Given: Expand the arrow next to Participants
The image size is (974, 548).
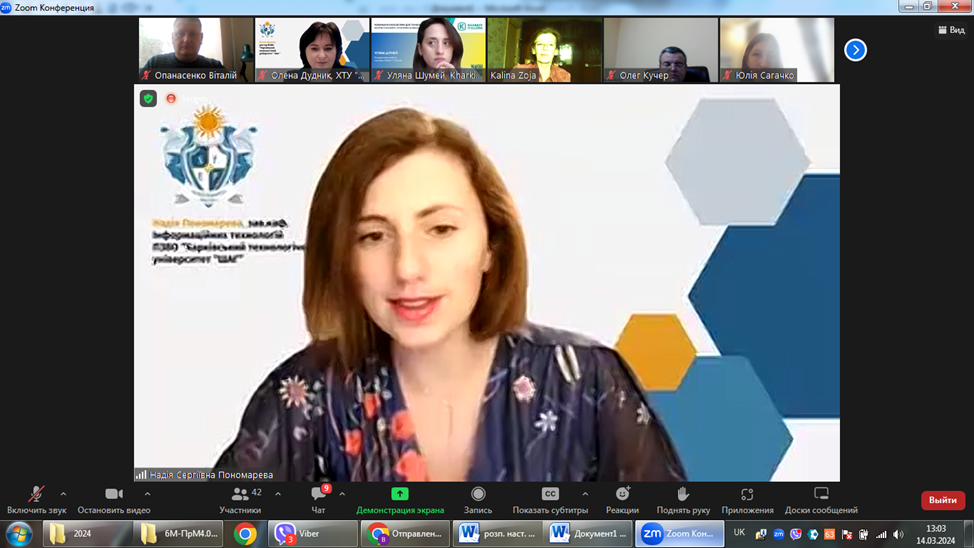Looking at the screenshot, I should 278,494.
